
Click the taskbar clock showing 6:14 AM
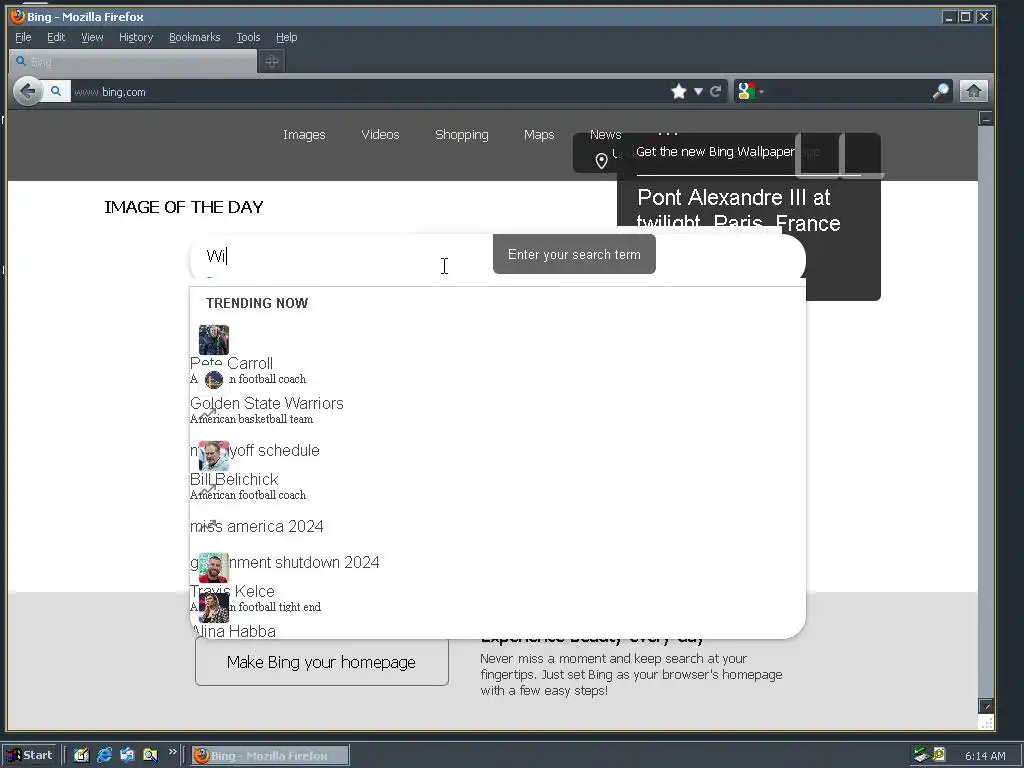985,756
